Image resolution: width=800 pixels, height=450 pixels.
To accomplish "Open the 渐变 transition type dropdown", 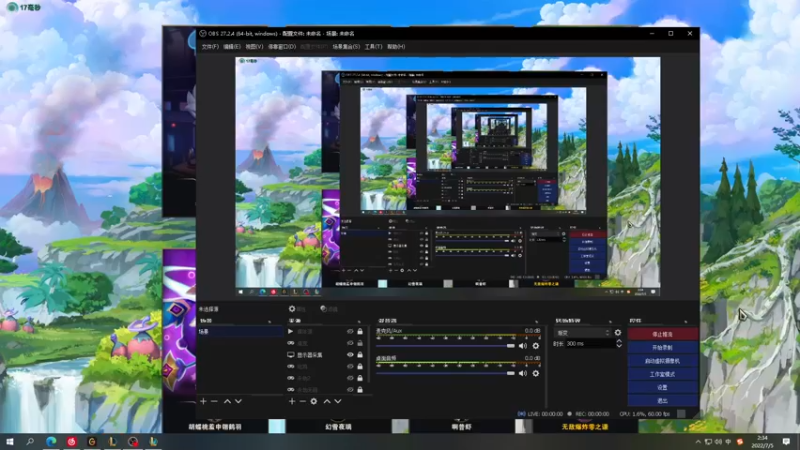I will 583,333.
